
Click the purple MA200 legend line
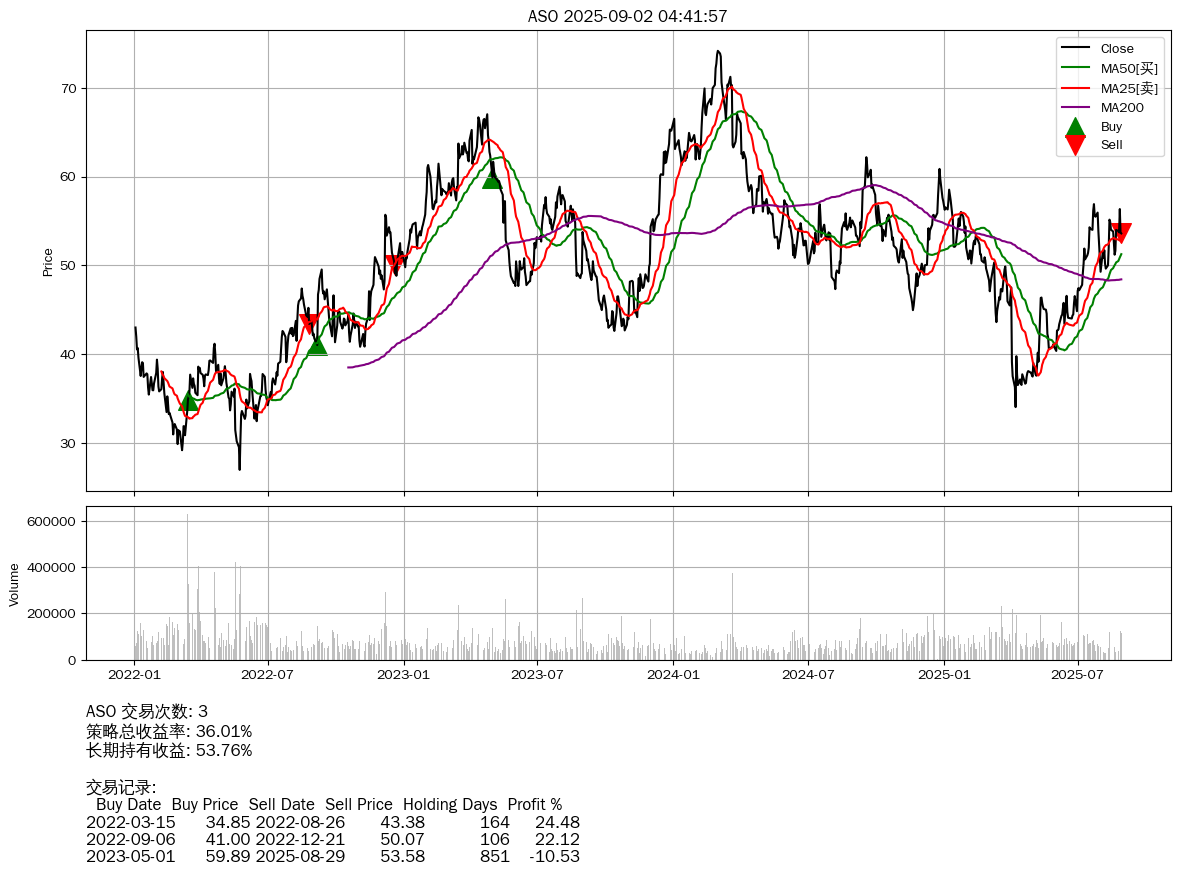click(x=1075, y=107)
